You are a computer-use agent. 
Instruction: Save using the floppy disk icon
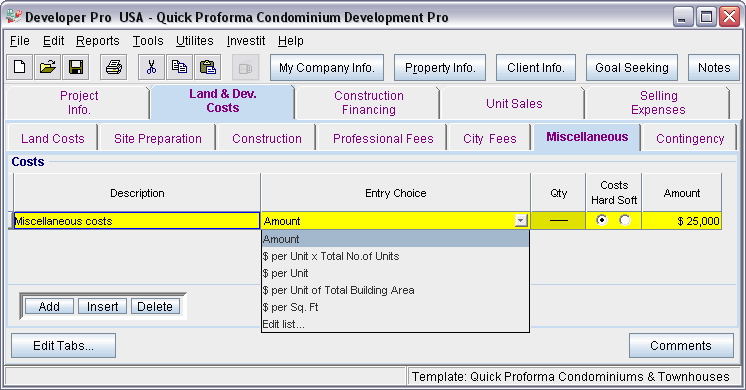pyautogui.click(x=76, y=67)
